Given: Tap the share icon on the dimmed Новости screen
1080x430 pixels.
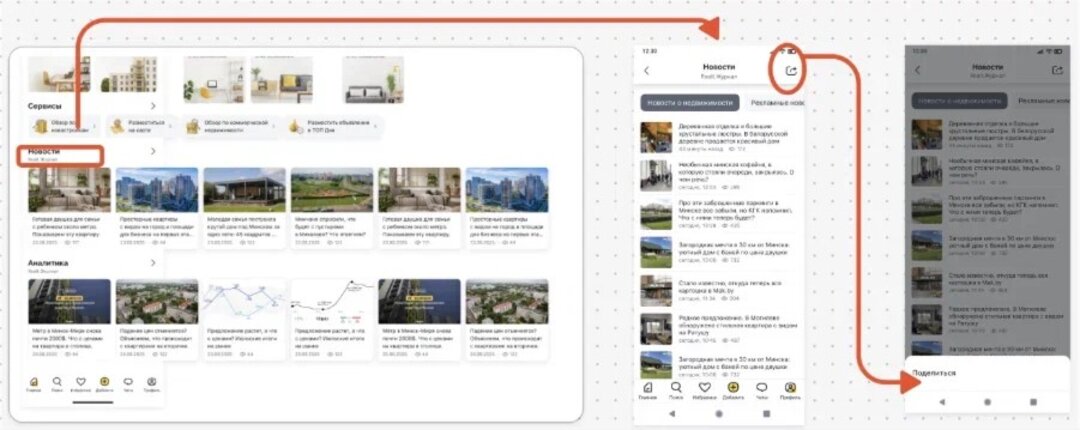Looking at the screenshot, I should pos(1058,70).
